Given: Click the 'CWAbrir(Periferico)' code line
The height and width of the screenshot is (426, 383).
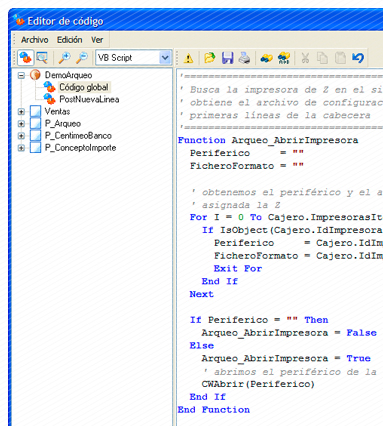Looking at the screenshot, I should (258, 384).
